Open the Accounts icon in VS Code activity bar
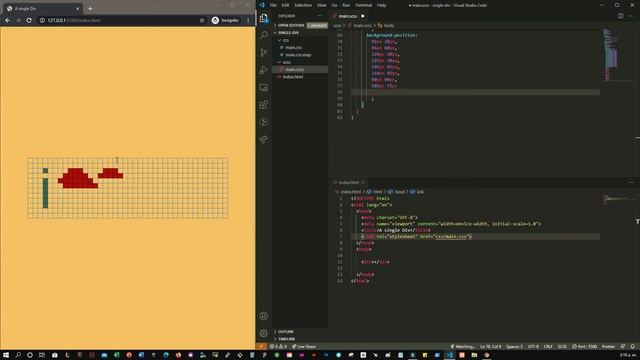This screenshot has height=360, width=640. tap(264, 316)
